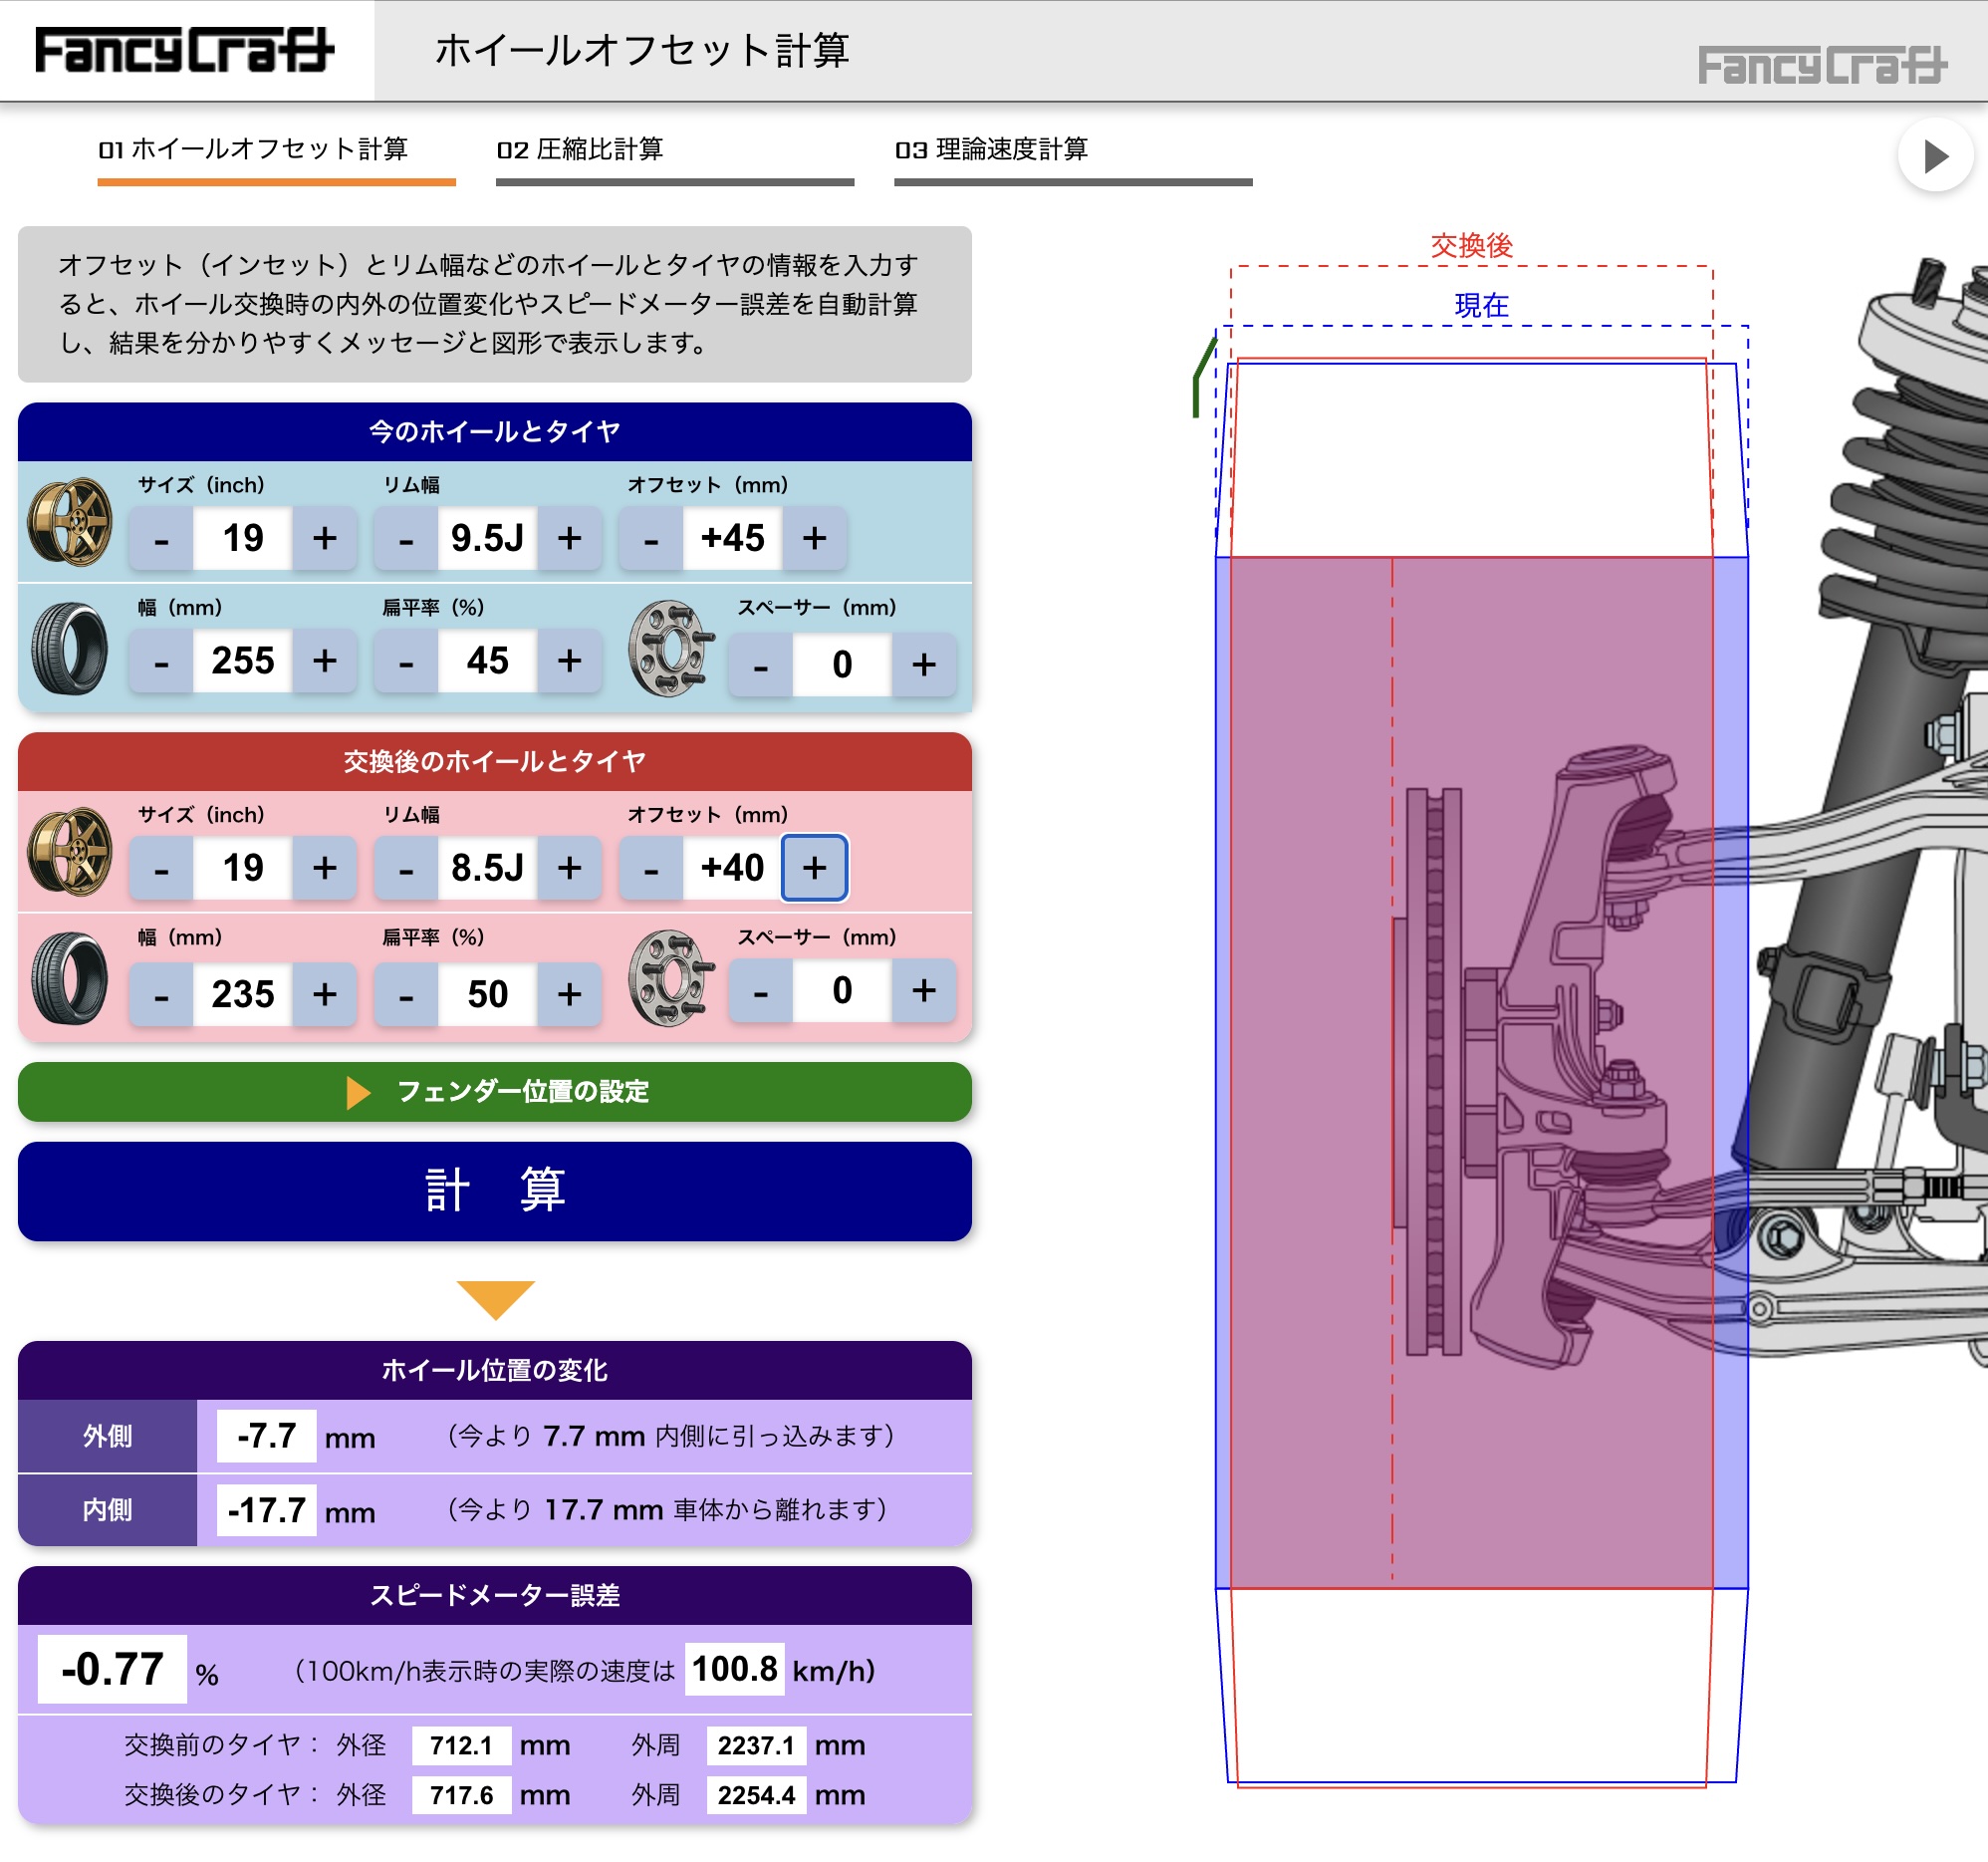Decrease replacement offset from +40
Screen dimensions: 1988x1862
point(651,868)
